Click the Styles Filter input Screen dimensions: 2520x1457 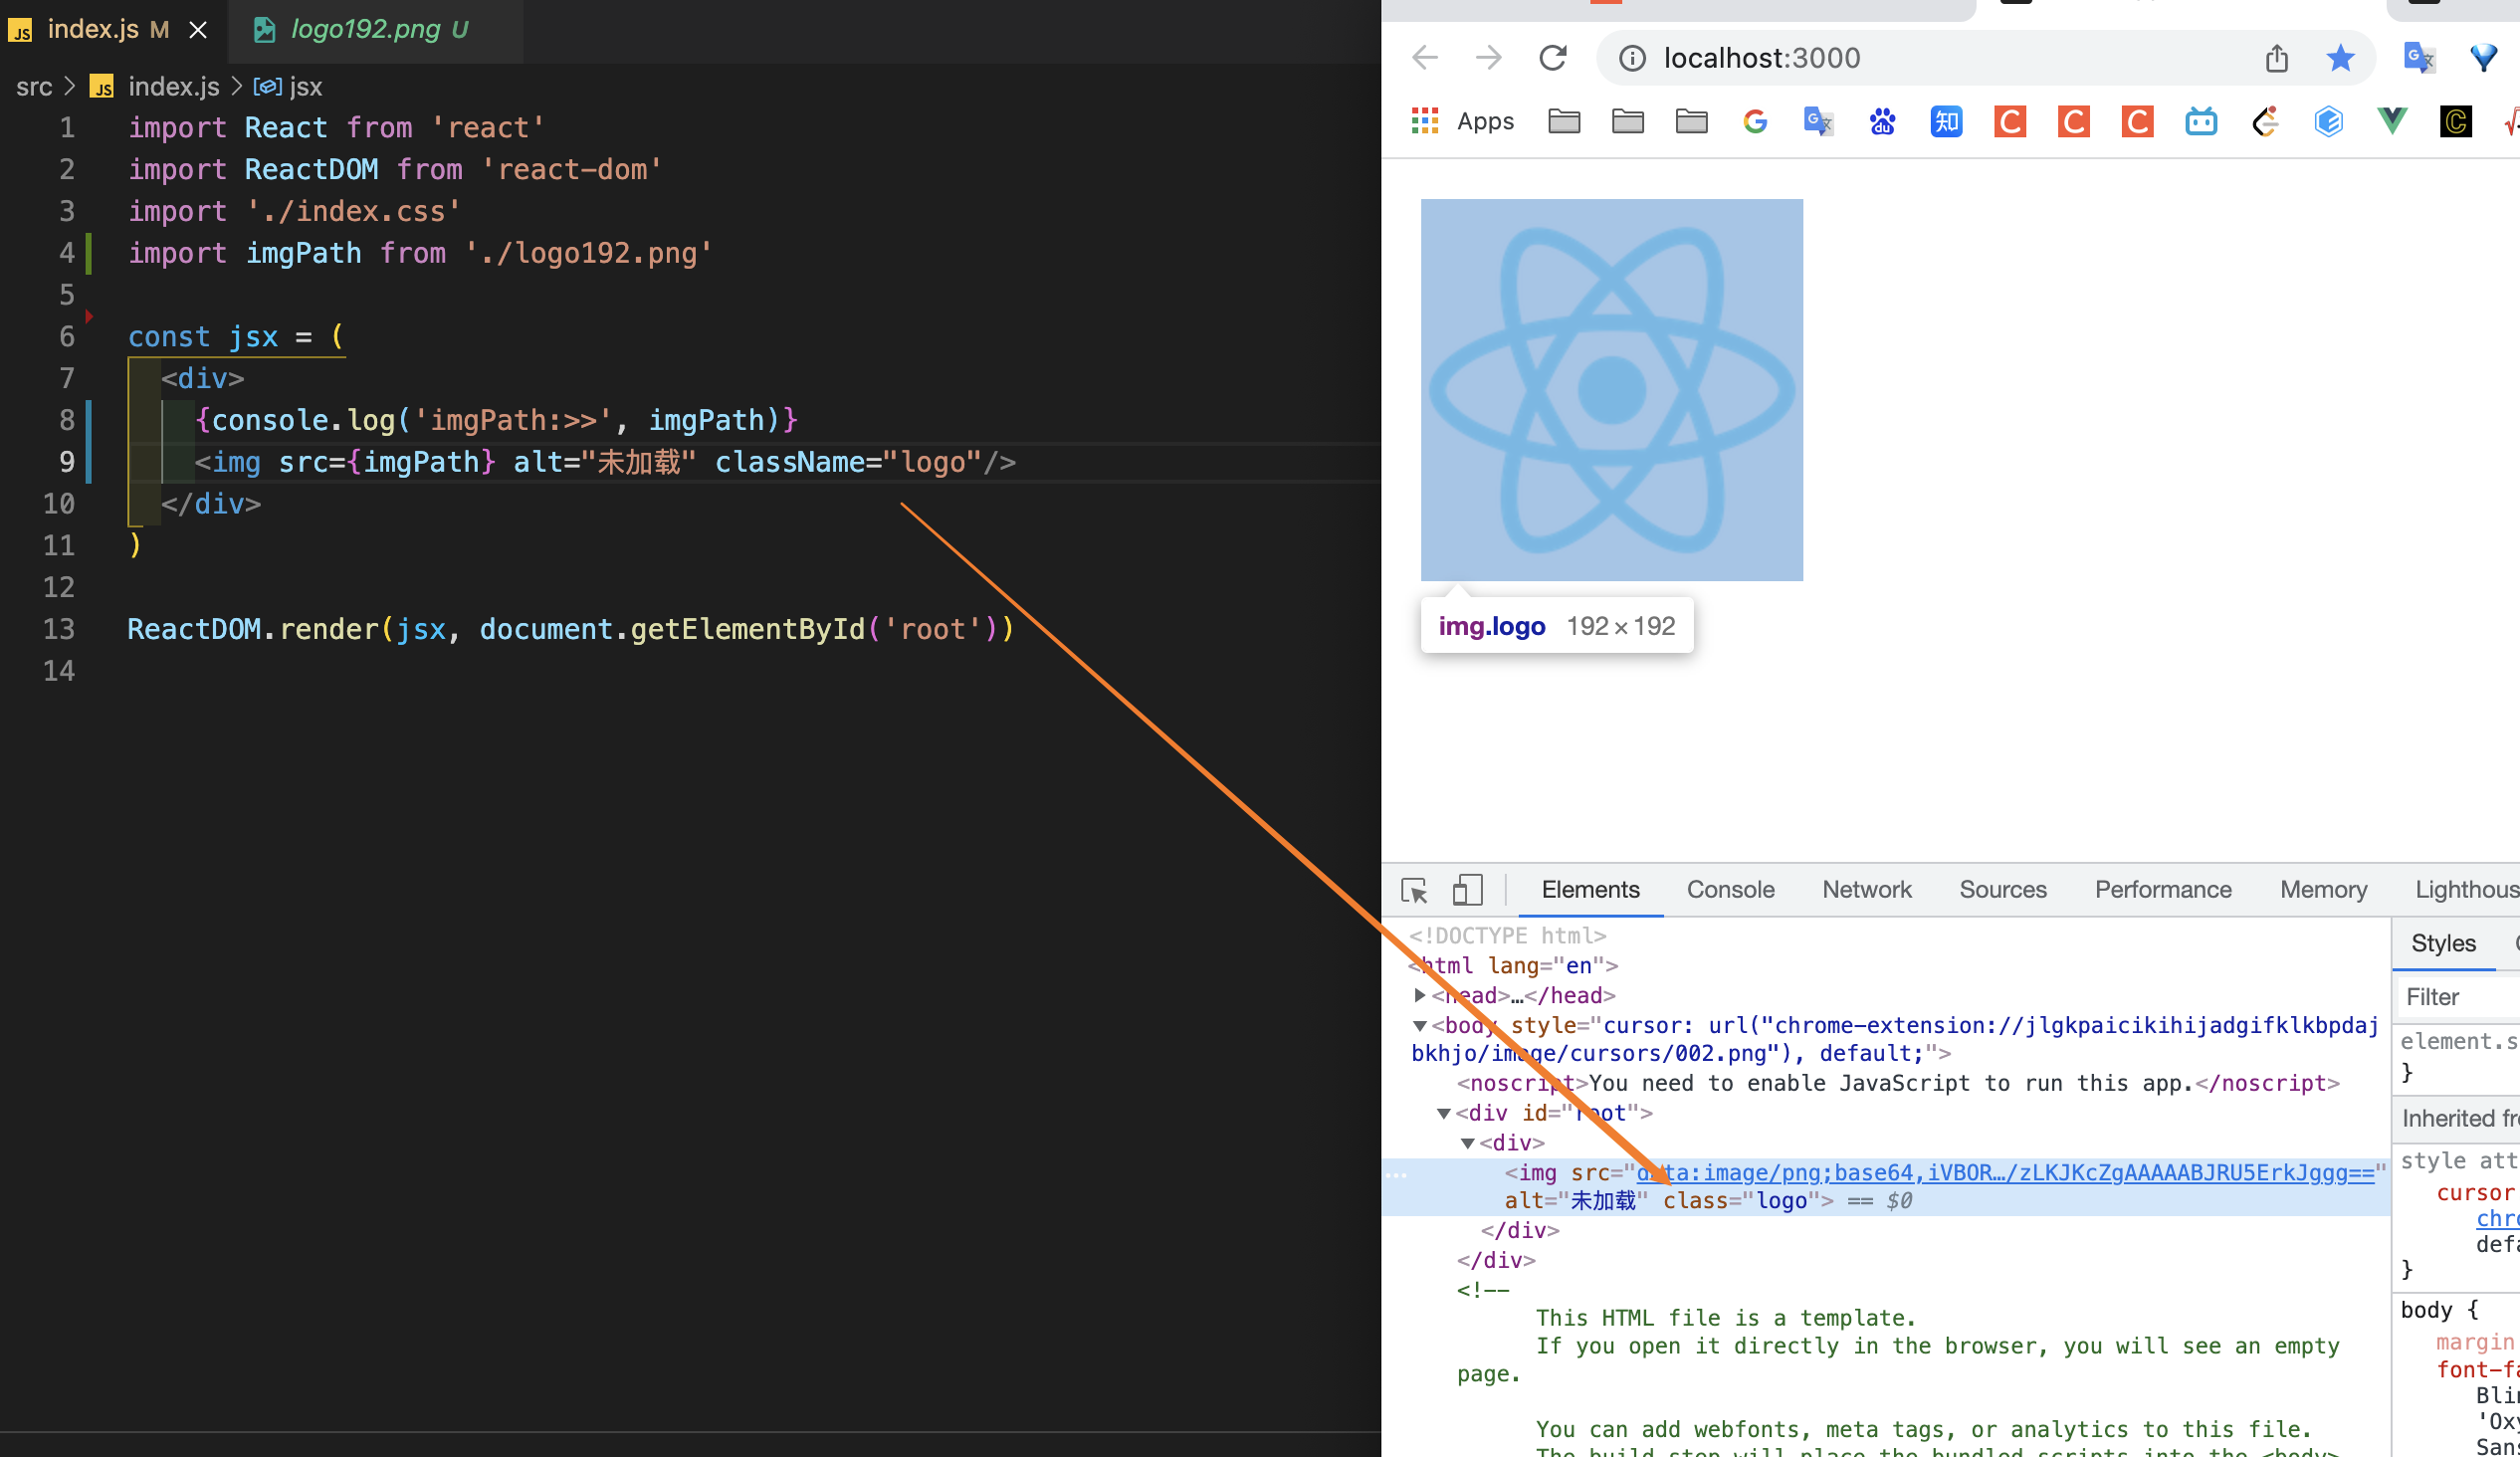click(2461, 998)
